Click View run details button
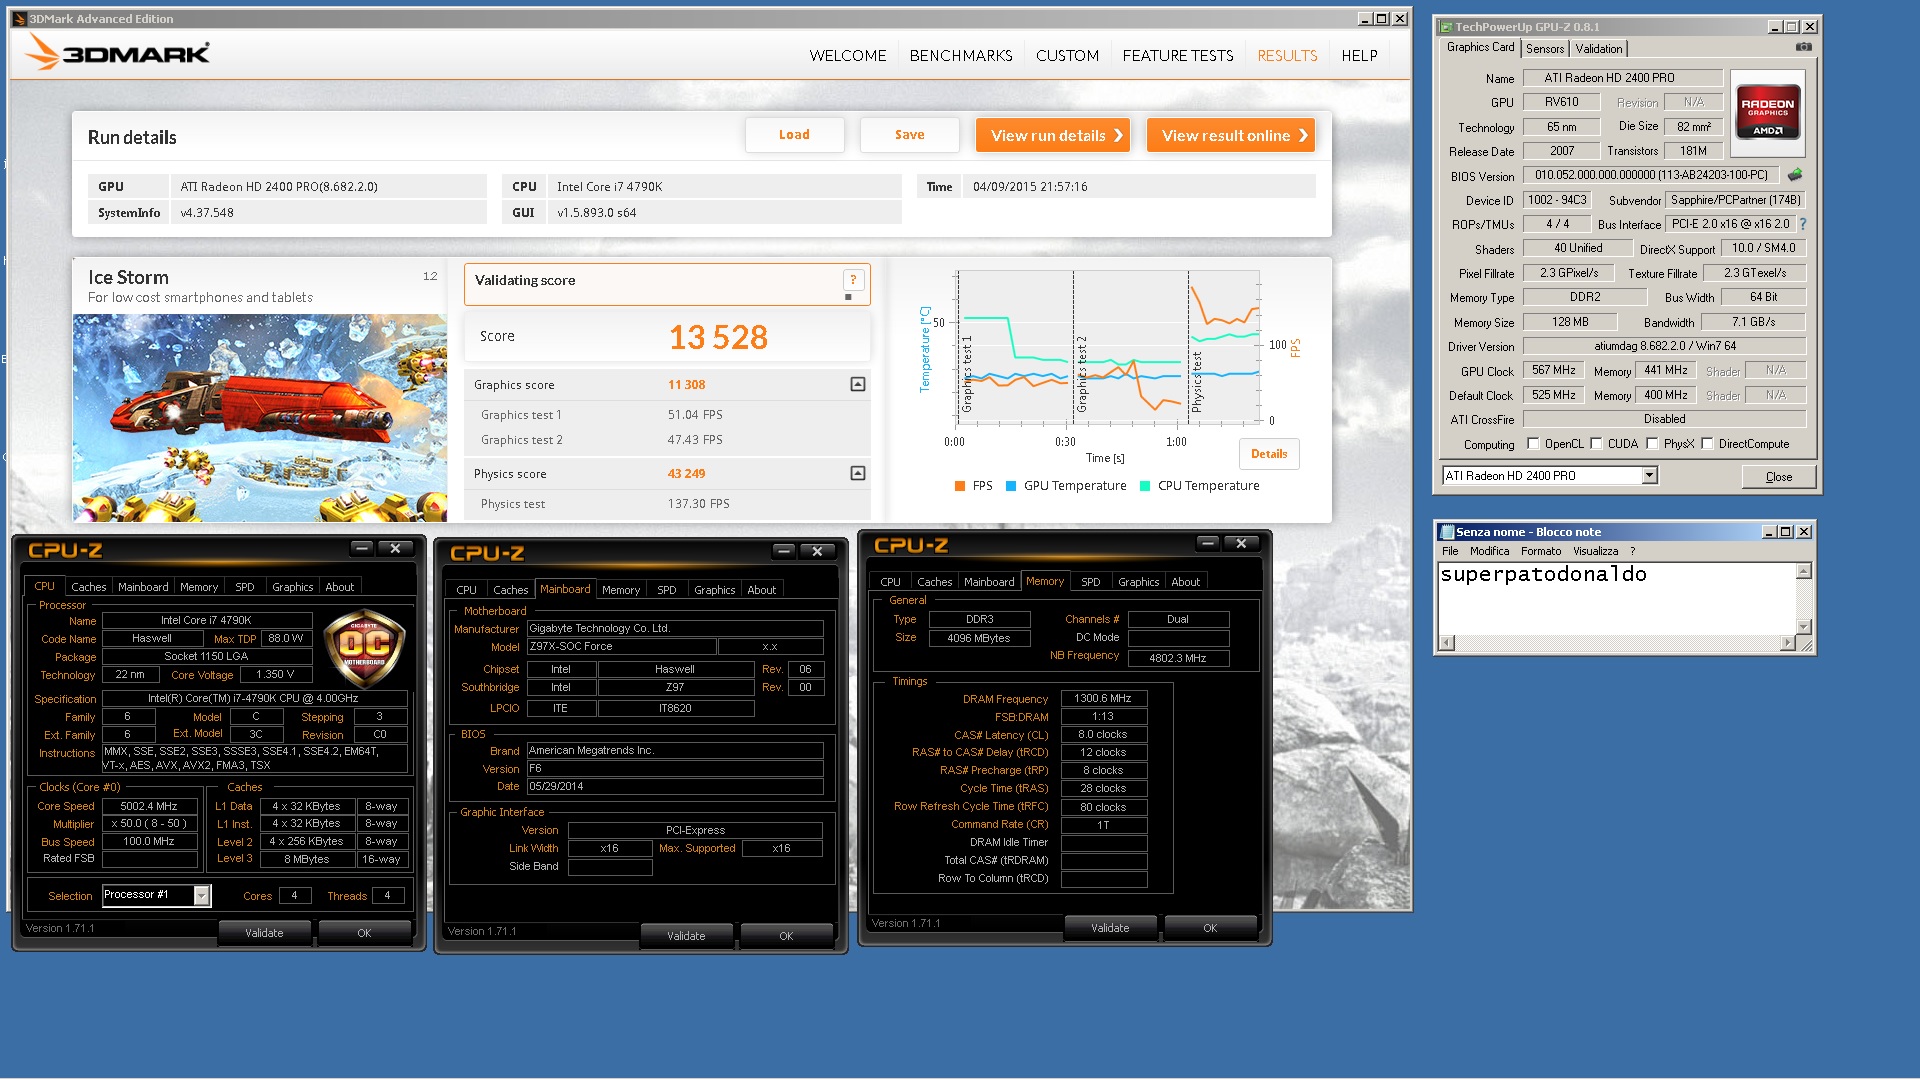Image resolution: width=1920 pixels, height=1080 pixels. (x=1052, y=135)
